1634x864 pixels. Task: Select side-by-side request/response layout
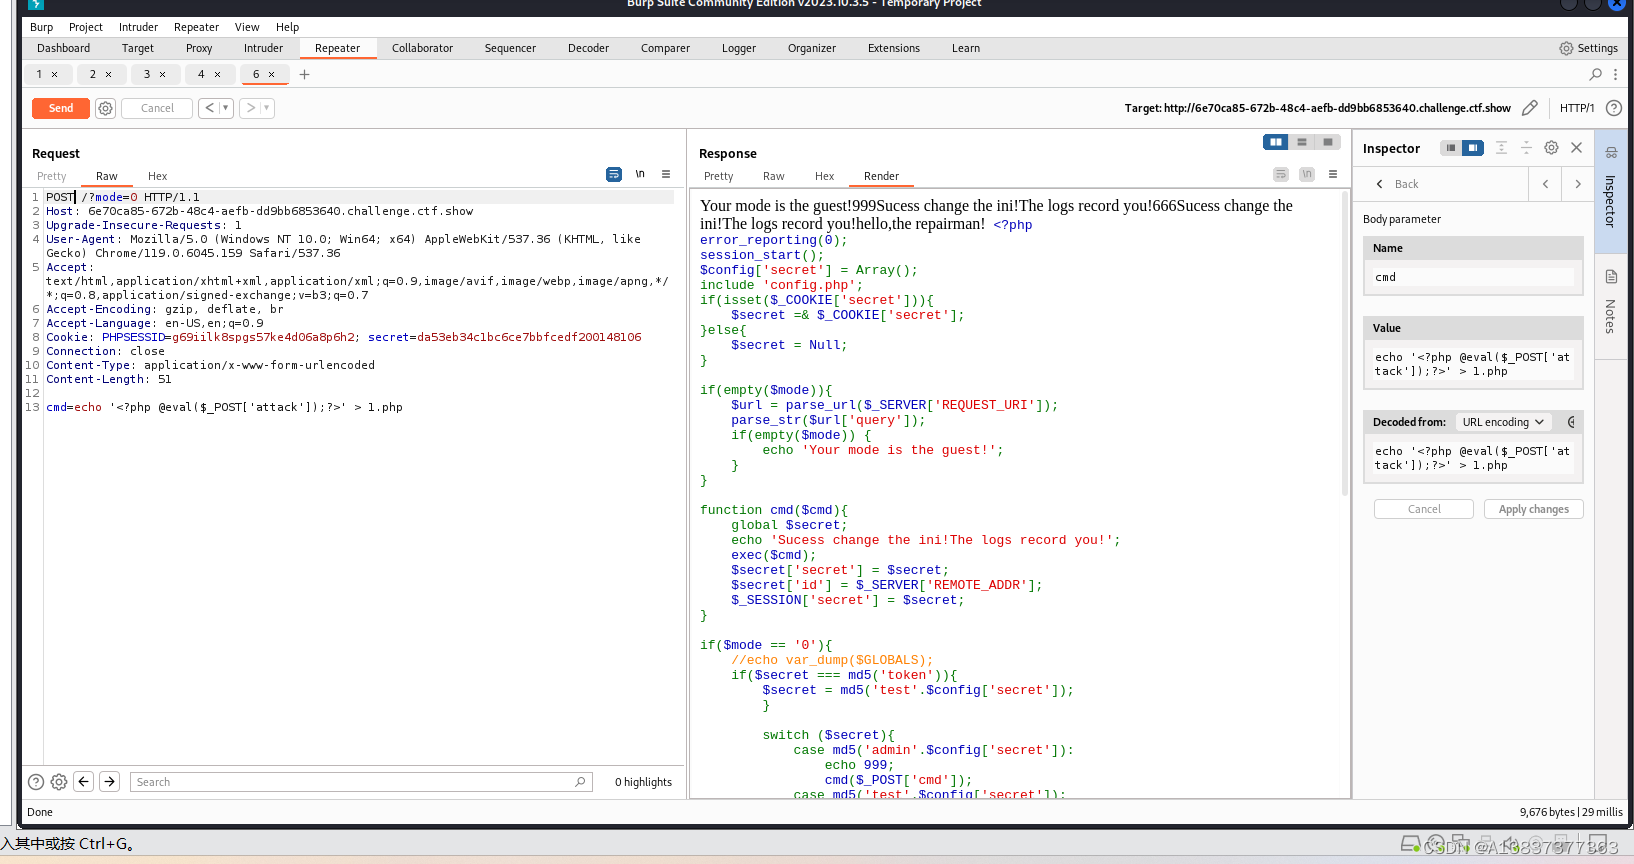(1276, 142)
